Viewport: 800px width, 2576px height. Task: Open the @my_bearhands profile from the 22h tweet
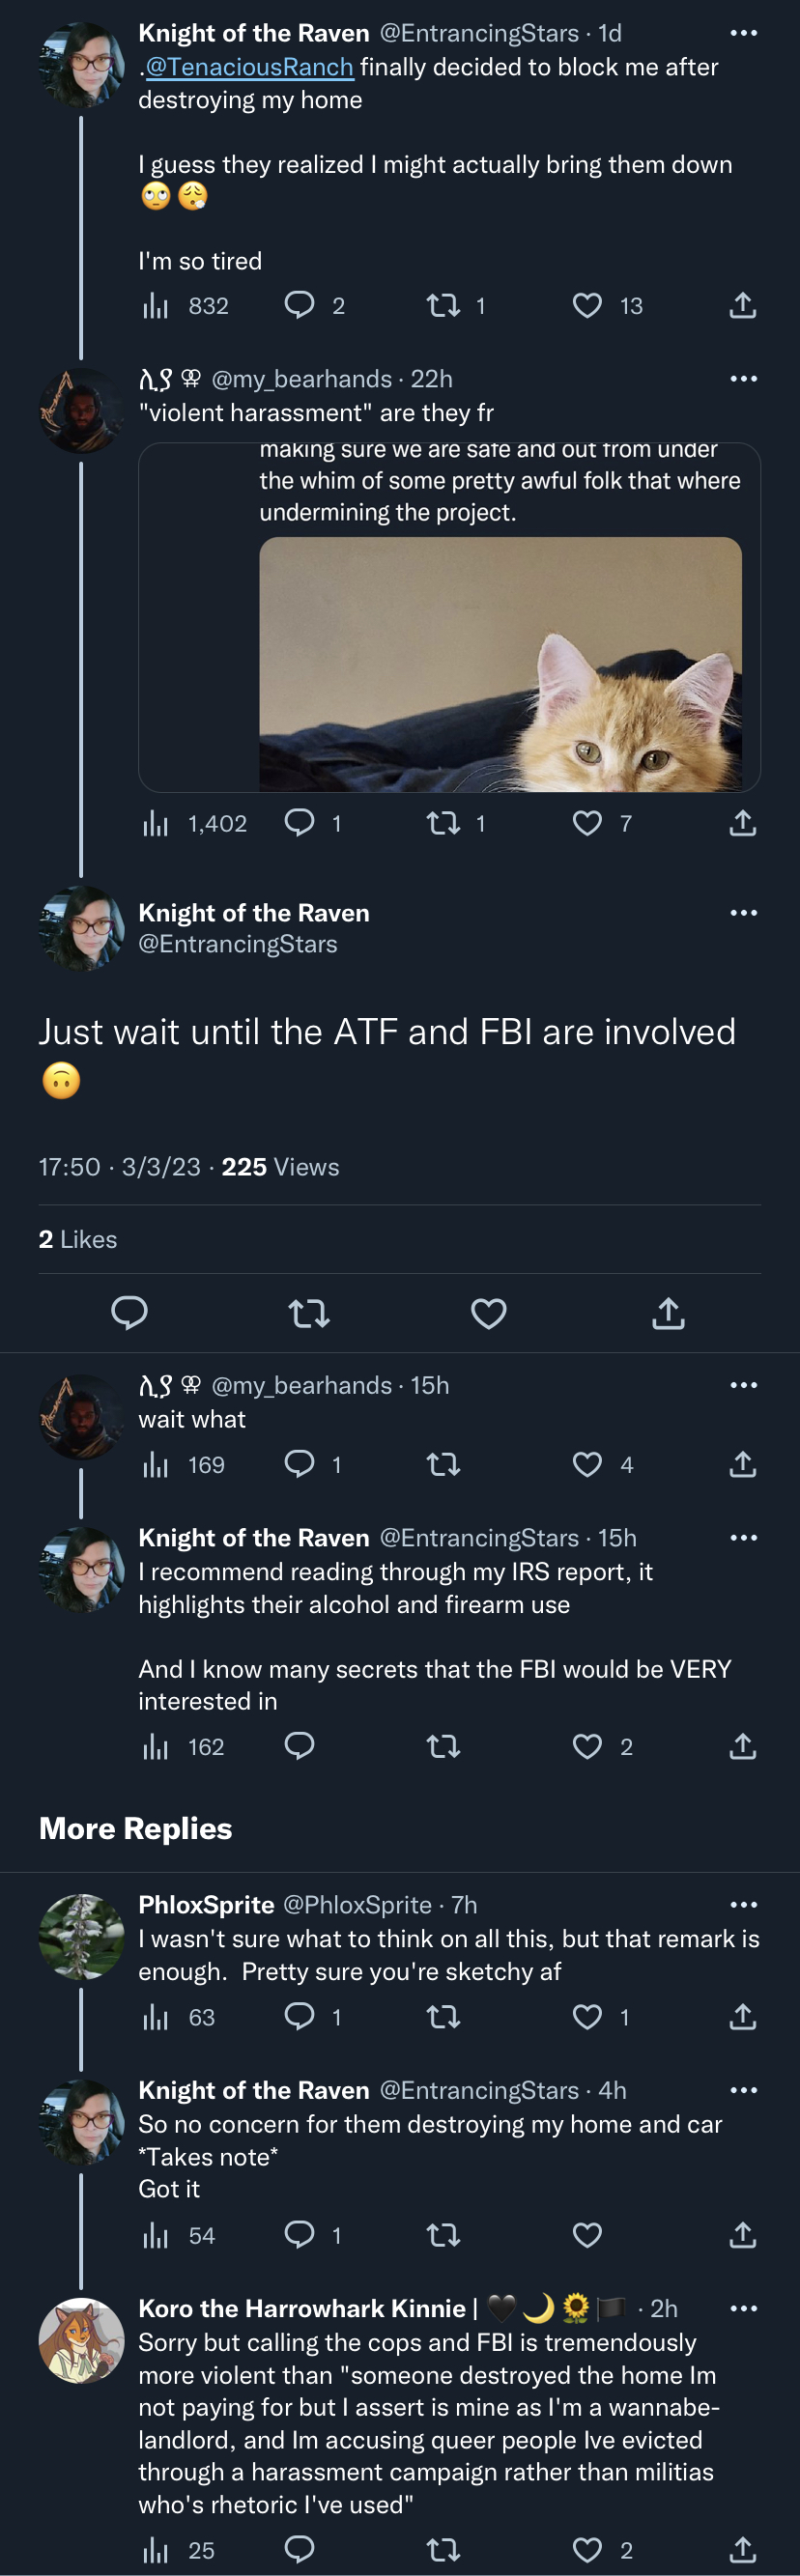pos(302,379)
